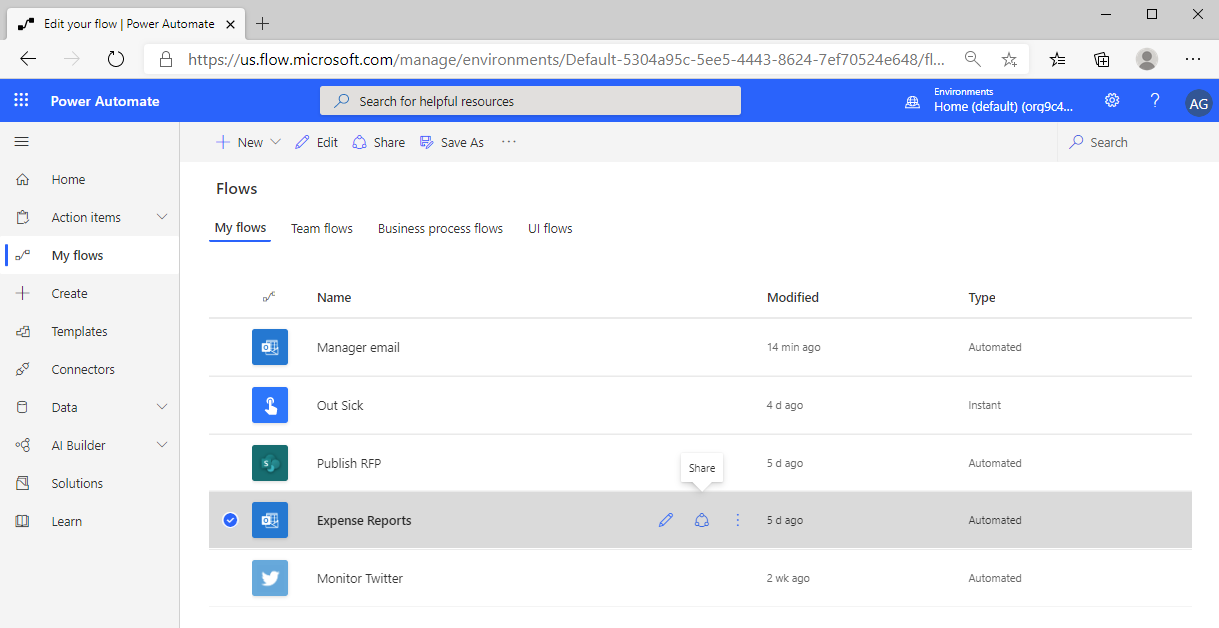The width and height of the screenshot is (1219, 628).
Task: Open the Expense Reports flow
Action: pos(364,521)
